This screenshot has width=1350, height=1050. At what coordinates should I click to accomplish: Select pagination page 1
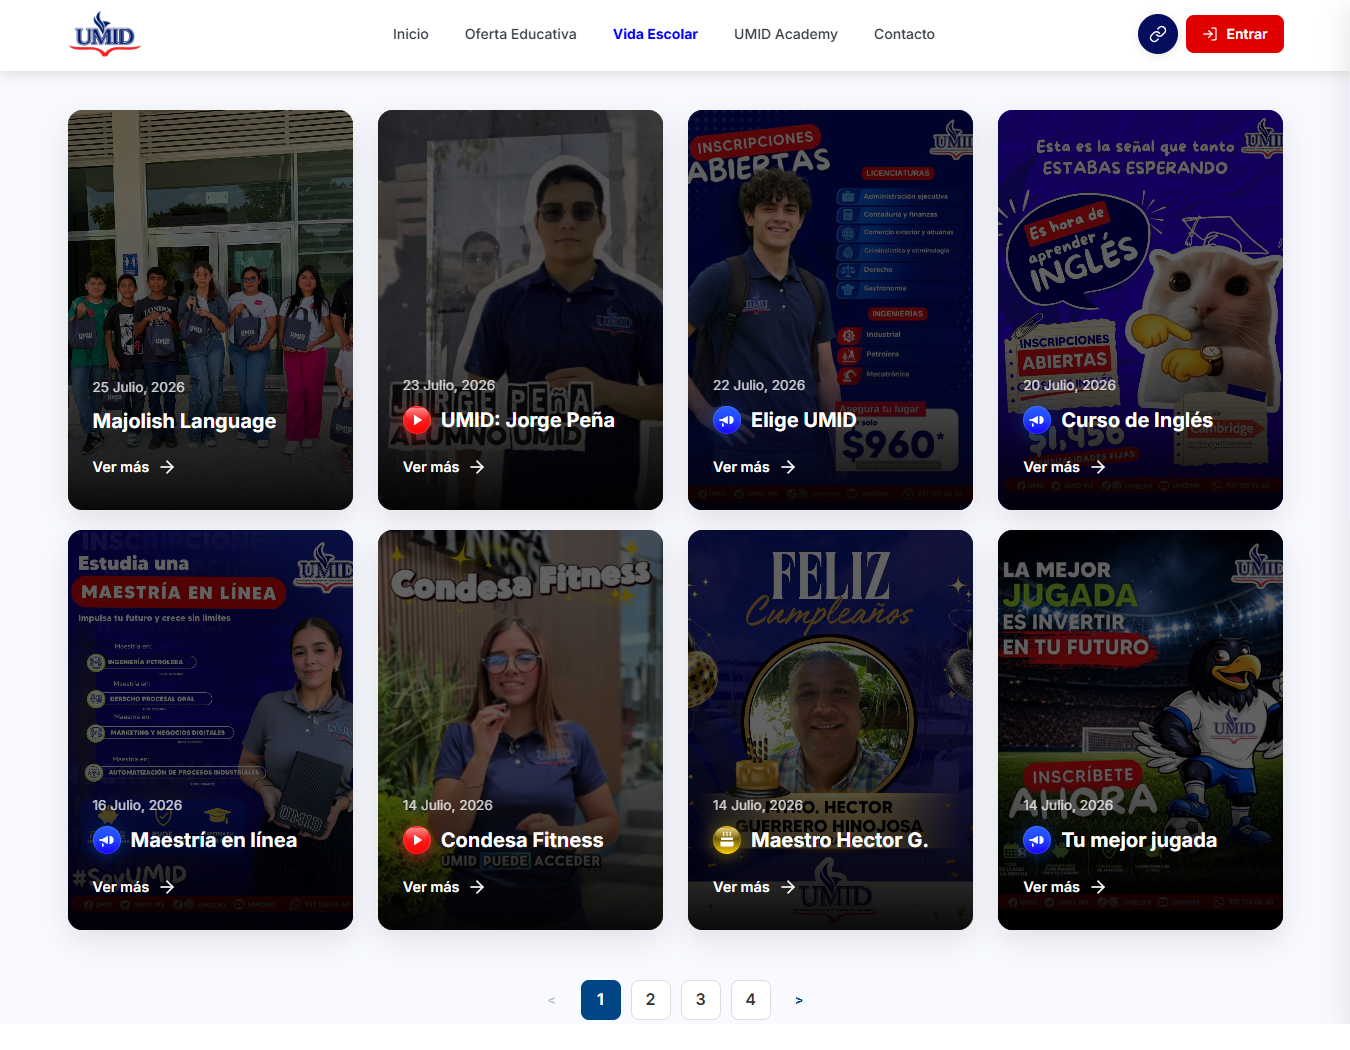[601, 1000]
